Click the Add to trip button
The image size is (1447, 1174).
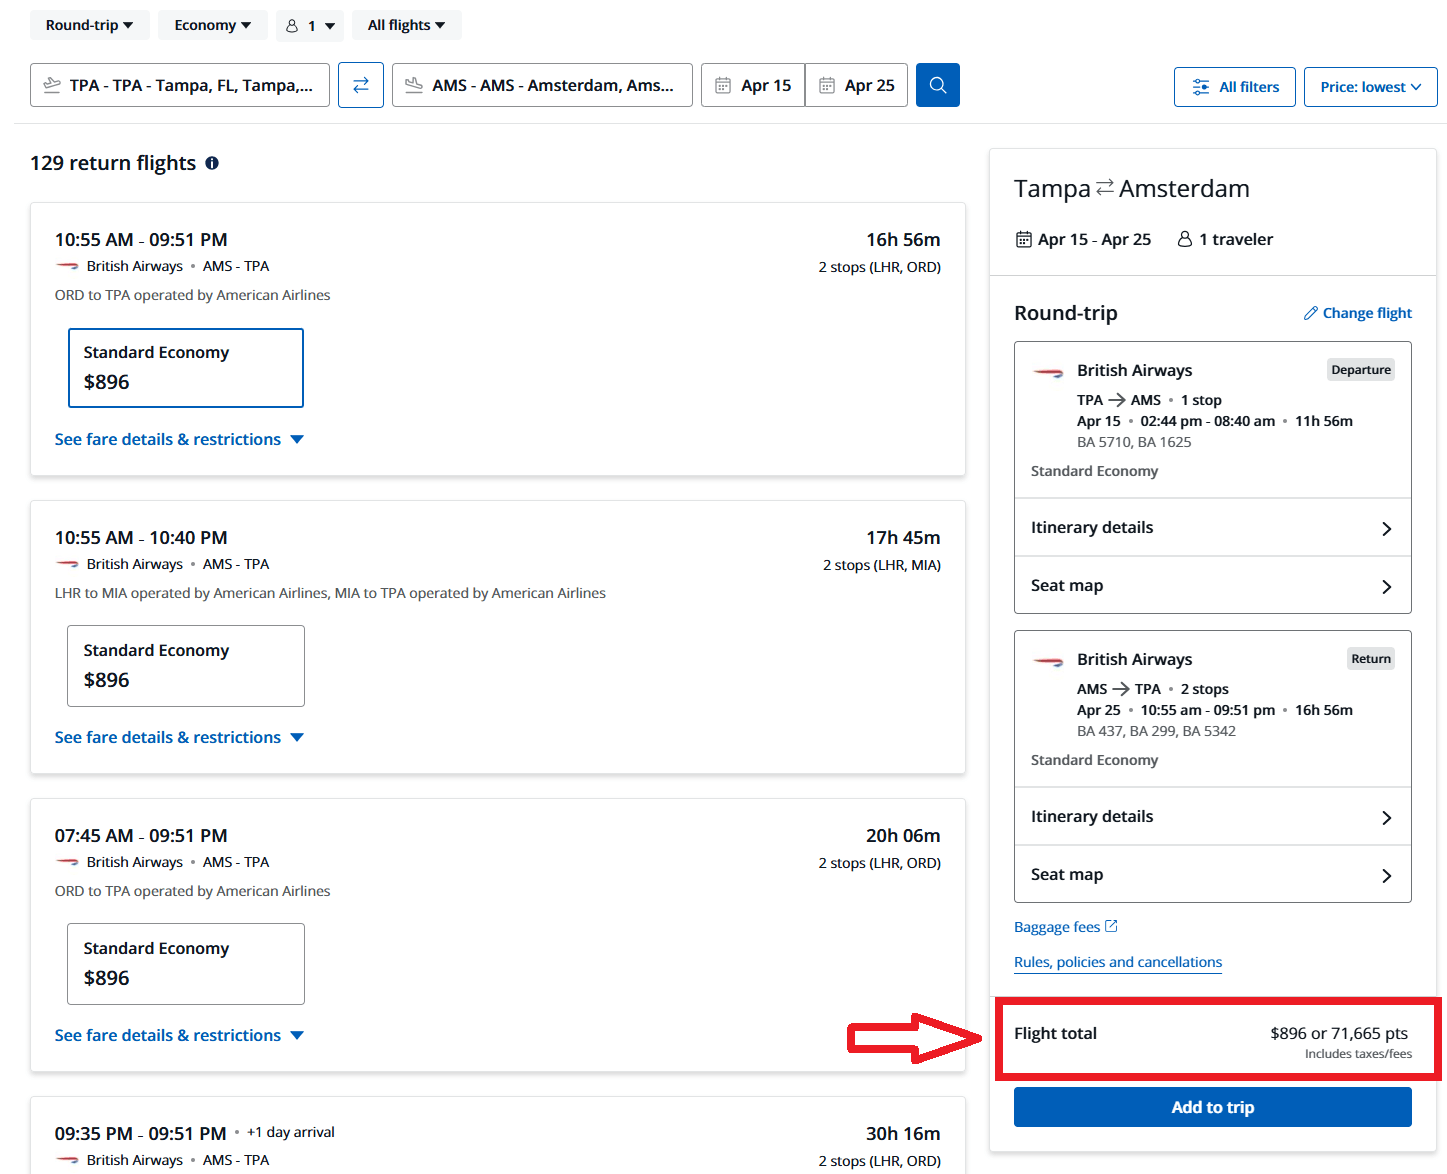[x=1212, y=1107]
